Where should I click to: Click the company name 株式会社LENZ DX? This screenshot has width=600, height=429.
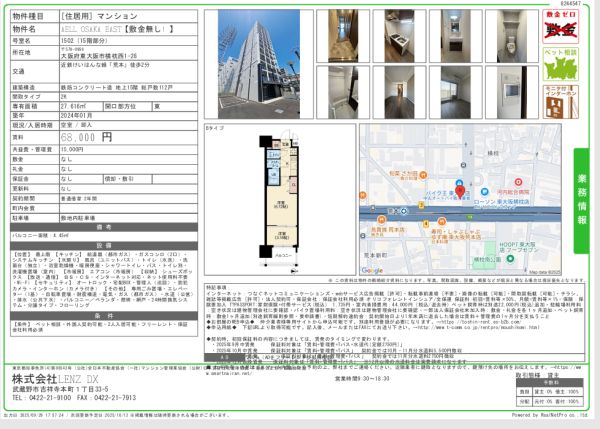point(55,379)
